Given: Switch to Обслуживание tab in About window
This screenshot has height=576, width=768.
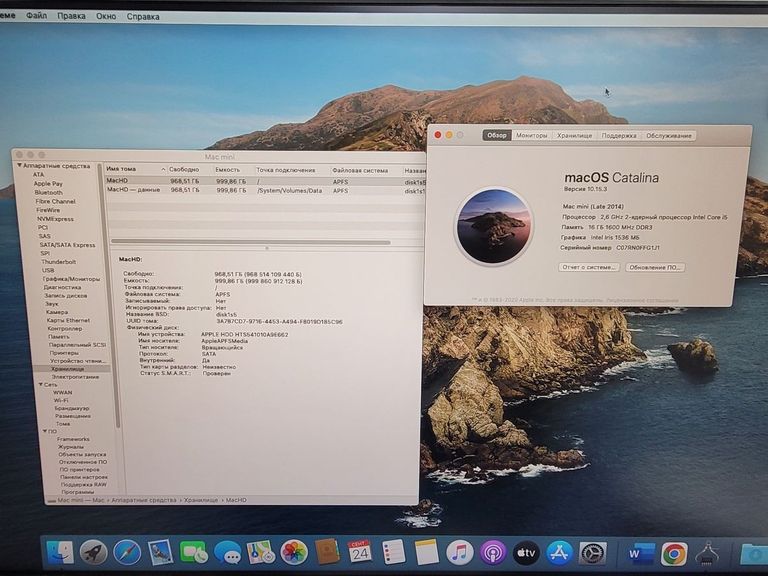Looking at the screenshot, I should (669, 136).
